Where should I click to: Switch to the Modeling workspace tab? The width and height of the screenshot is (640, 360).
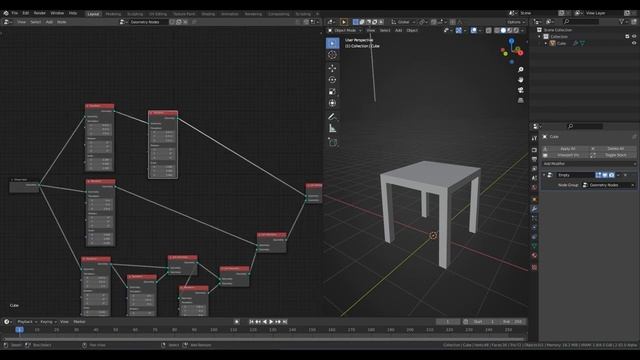pyautogui.click(x=113, y=14)
